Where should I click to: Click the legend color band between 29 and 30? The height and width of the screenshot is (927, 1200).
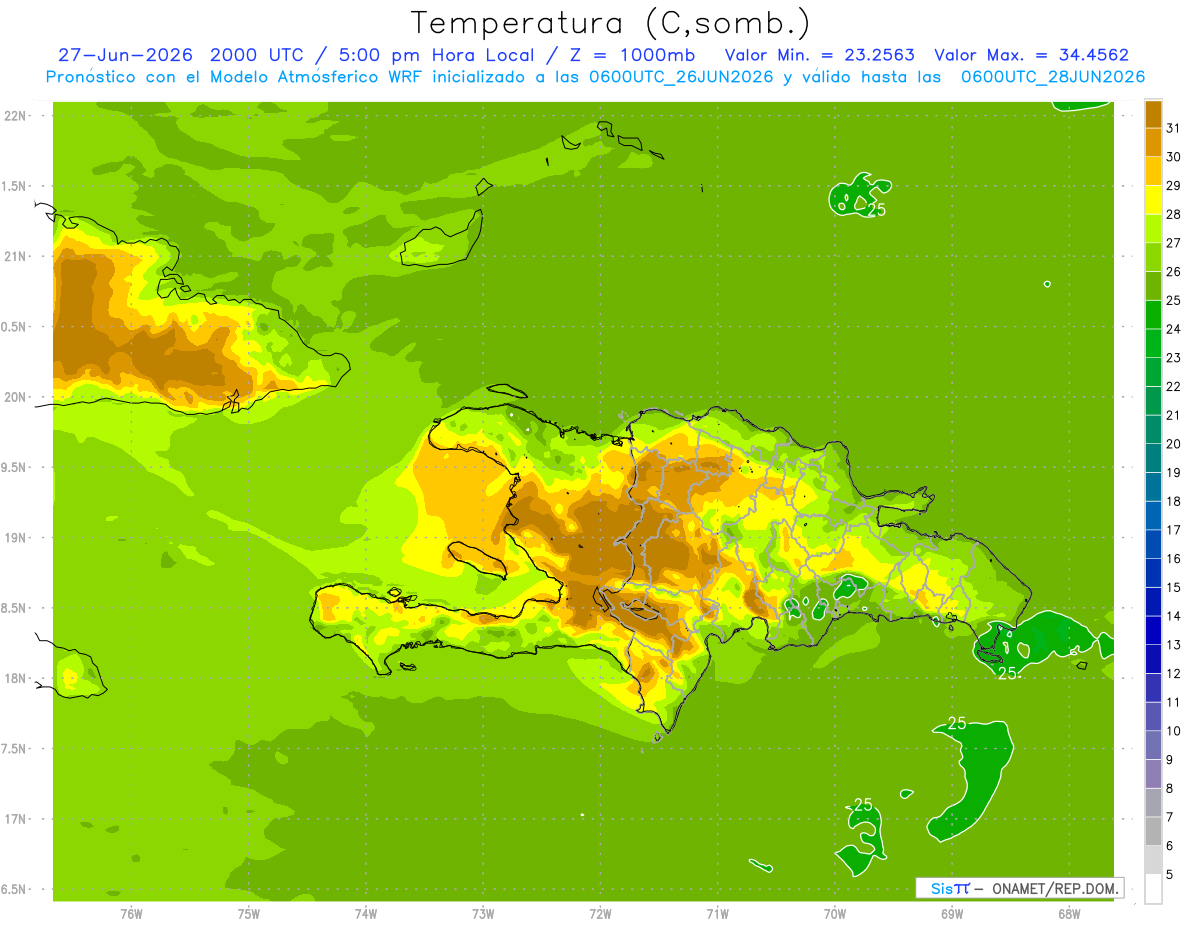tap(1153, 171)
